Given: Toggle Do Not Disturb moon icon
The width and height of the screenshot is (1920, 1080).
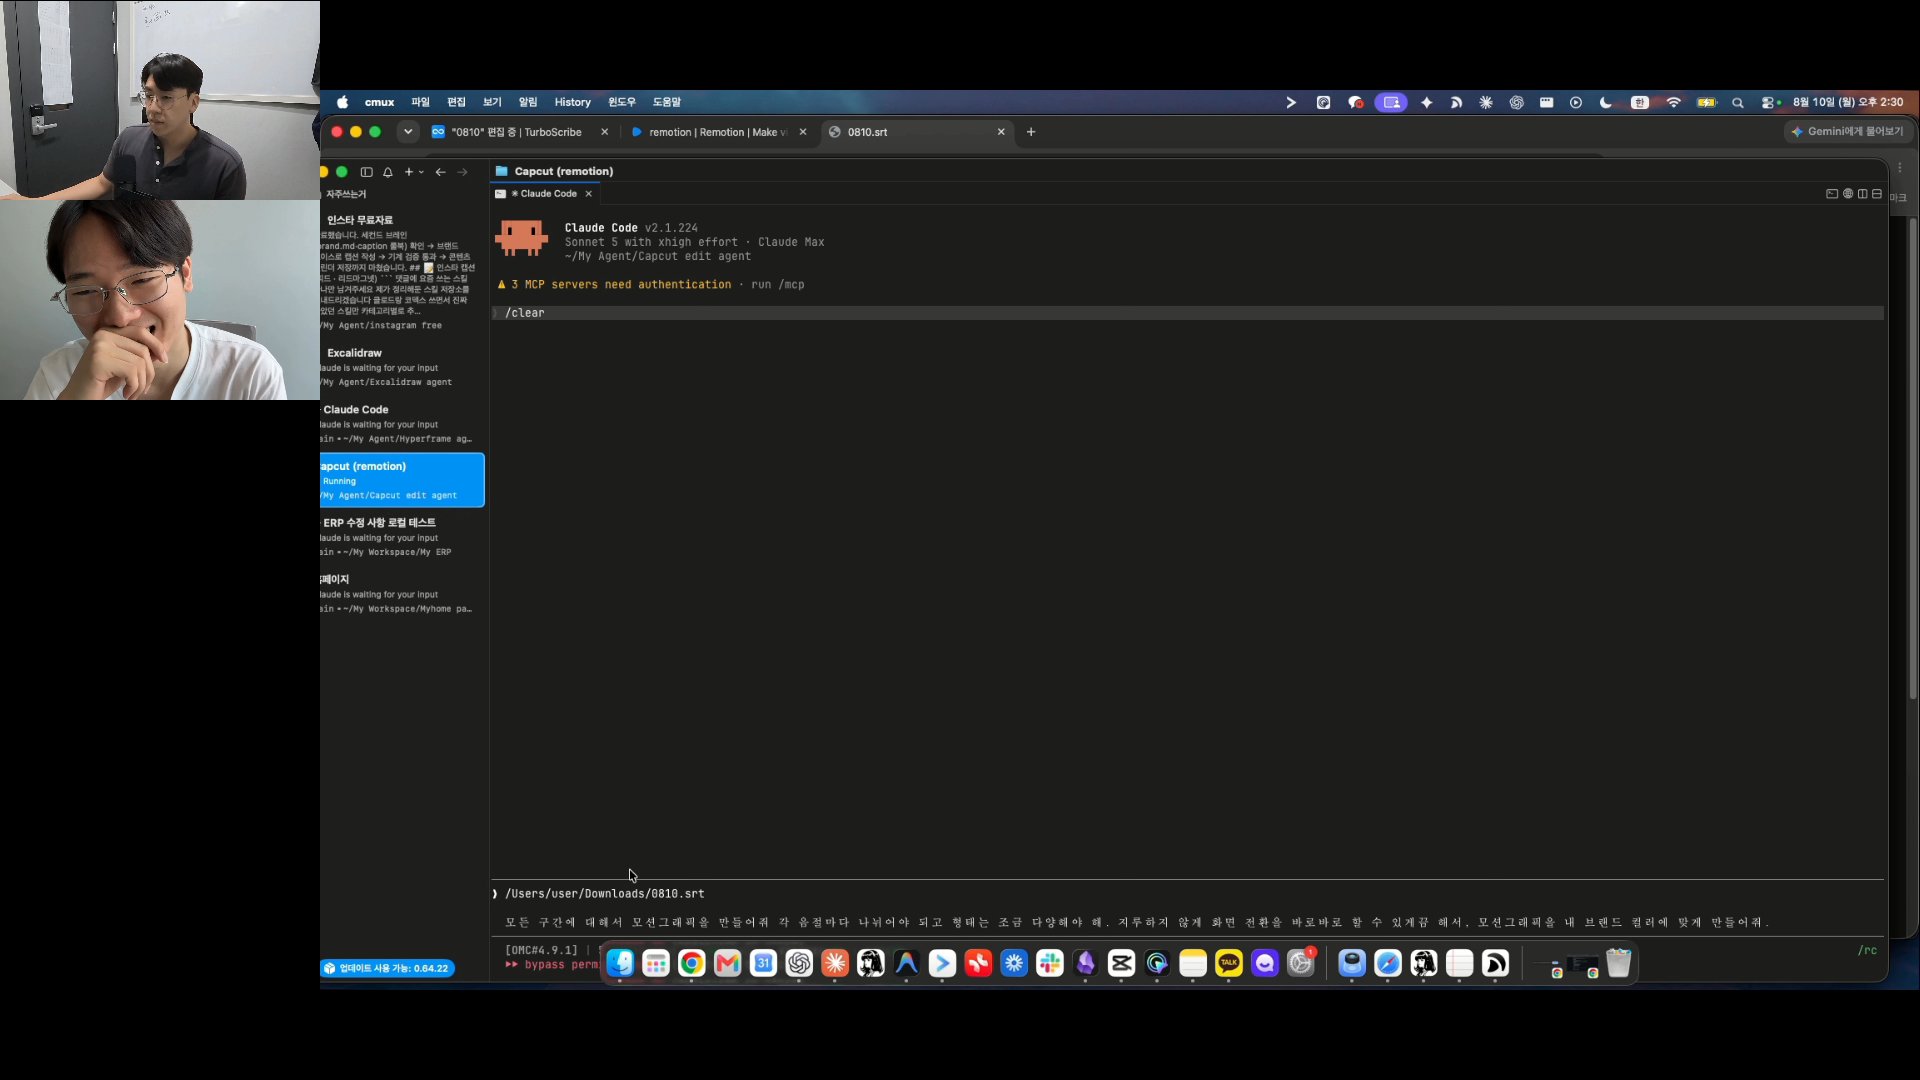Looking at the screenshot, I should tap(1605, 102).
